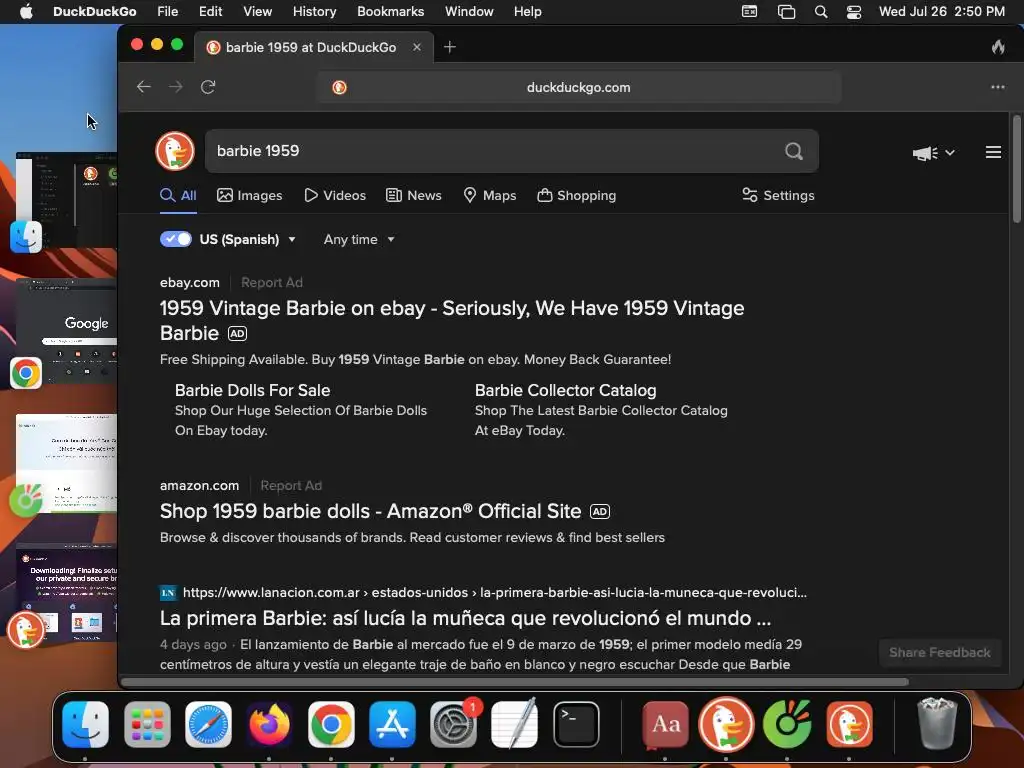Viewport: 1024px width, 768px height.
Task: Click the ebay.com ad domain text
Action: (189, 283)
